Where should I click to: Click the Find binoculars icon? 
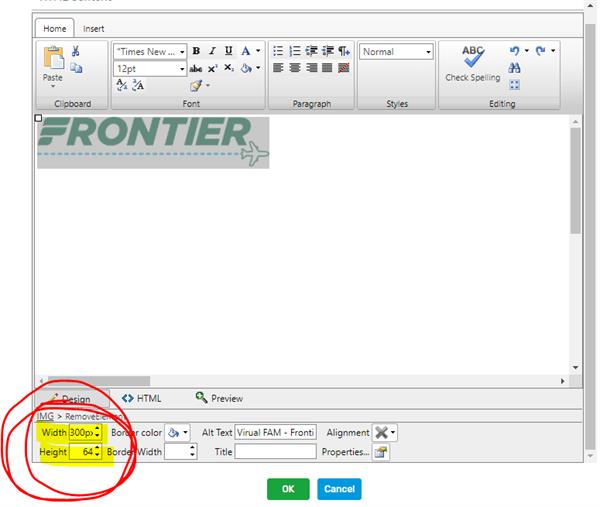pyautogui.click(x=514, y=68)
